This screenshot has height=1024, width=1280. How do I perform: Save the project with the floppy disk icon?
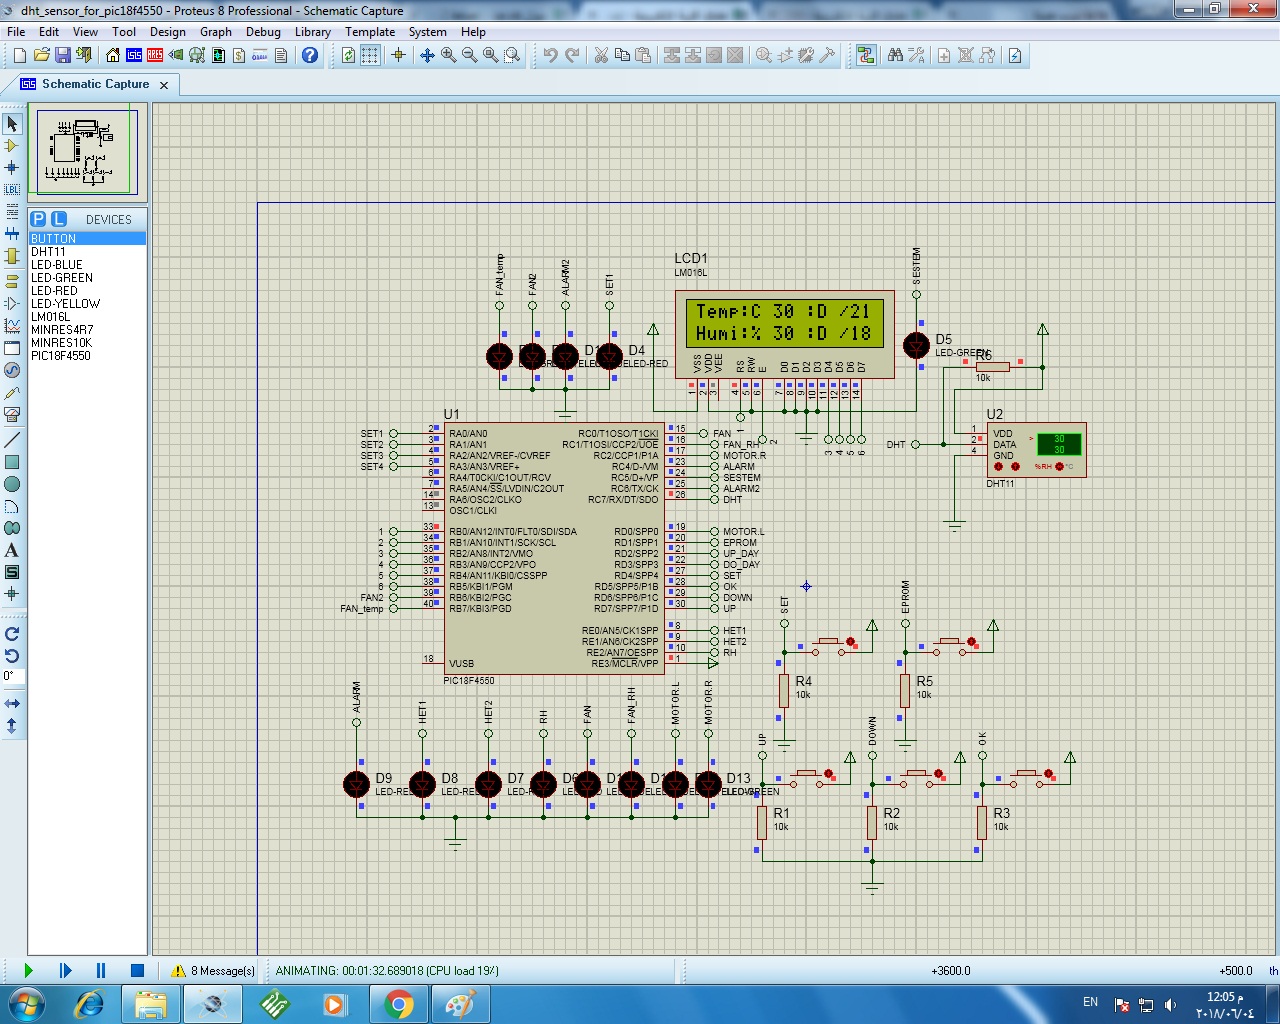(62, 56)
